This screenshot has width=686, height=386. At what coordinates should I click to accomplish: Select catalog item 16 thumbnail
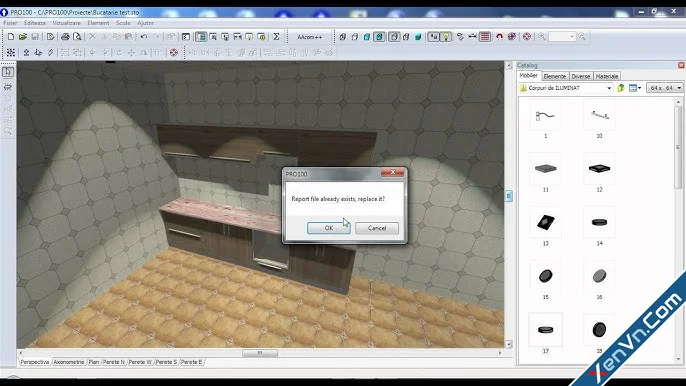coord(599,276)
